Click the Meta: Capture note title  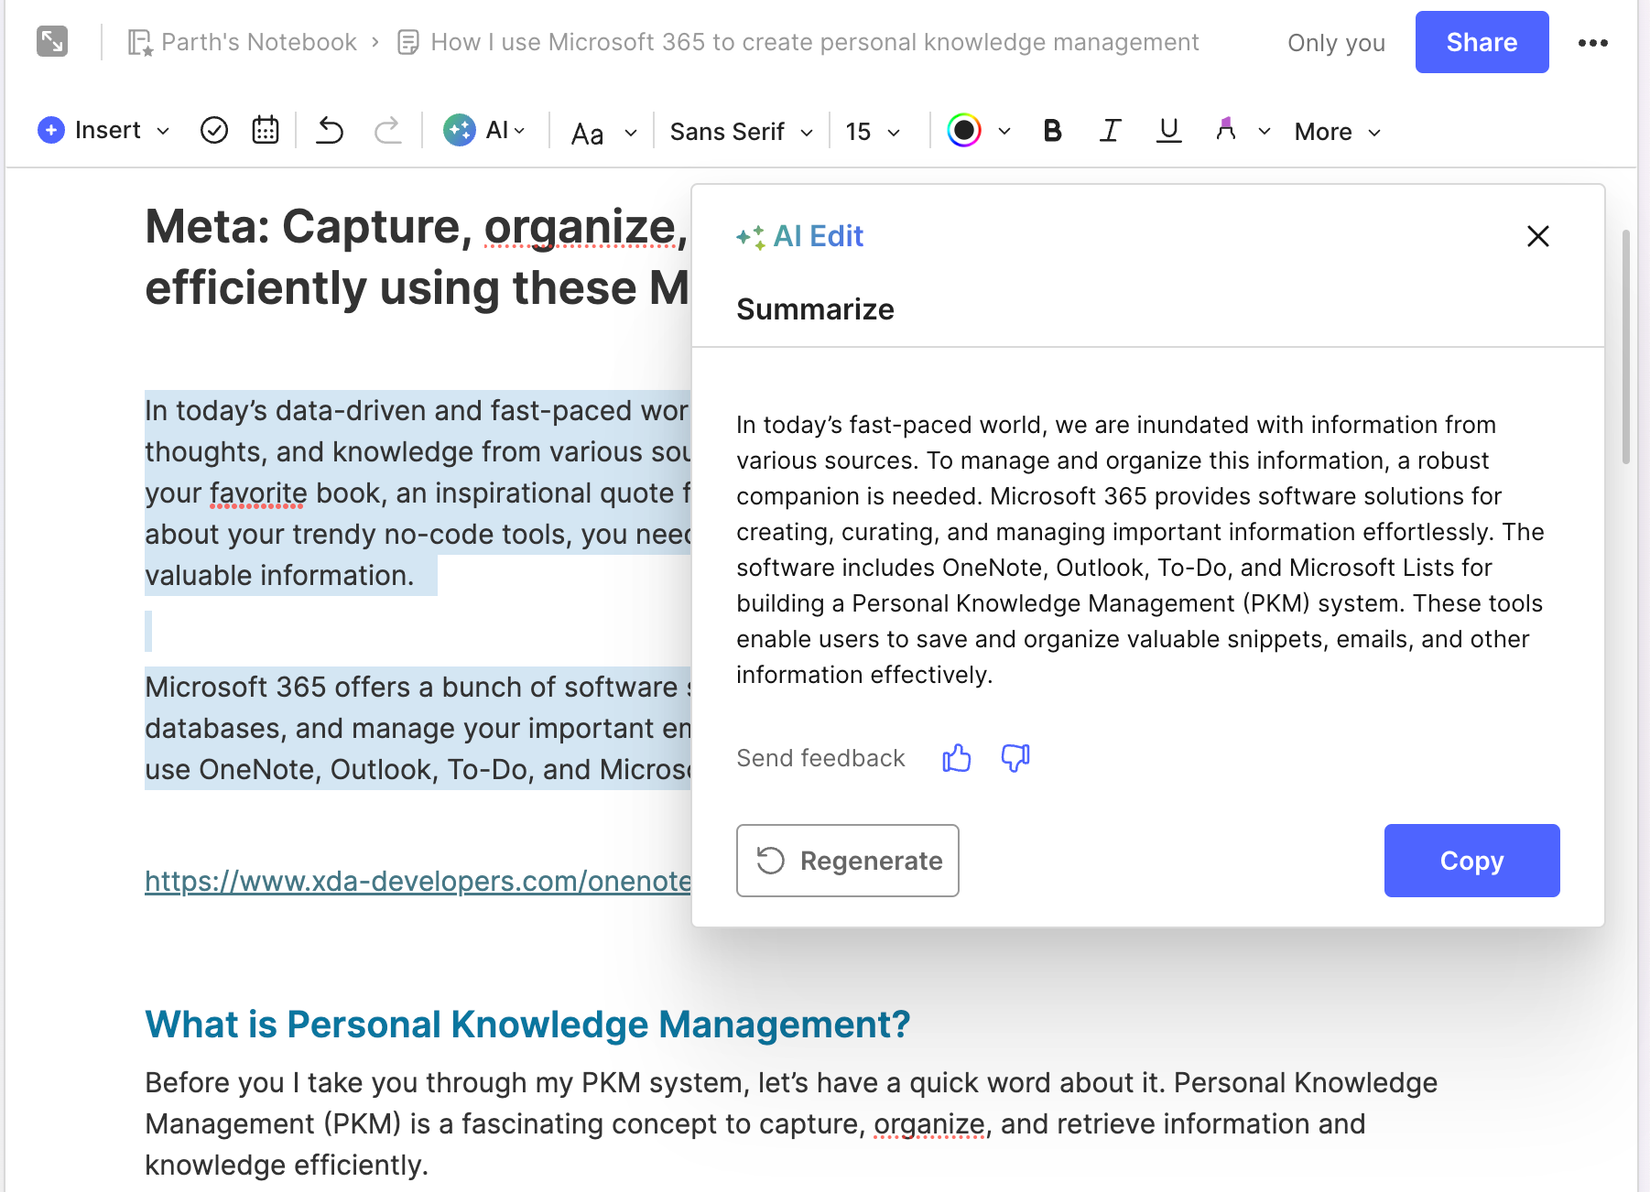click(x=417, y=257)
